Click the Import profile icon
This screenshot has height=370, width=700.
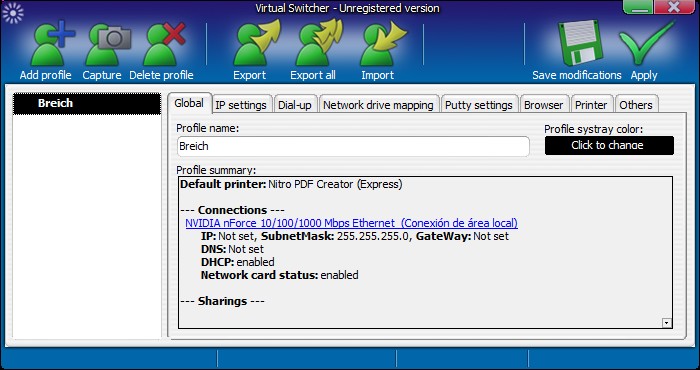pyautogui.click(x=383, y=43)
